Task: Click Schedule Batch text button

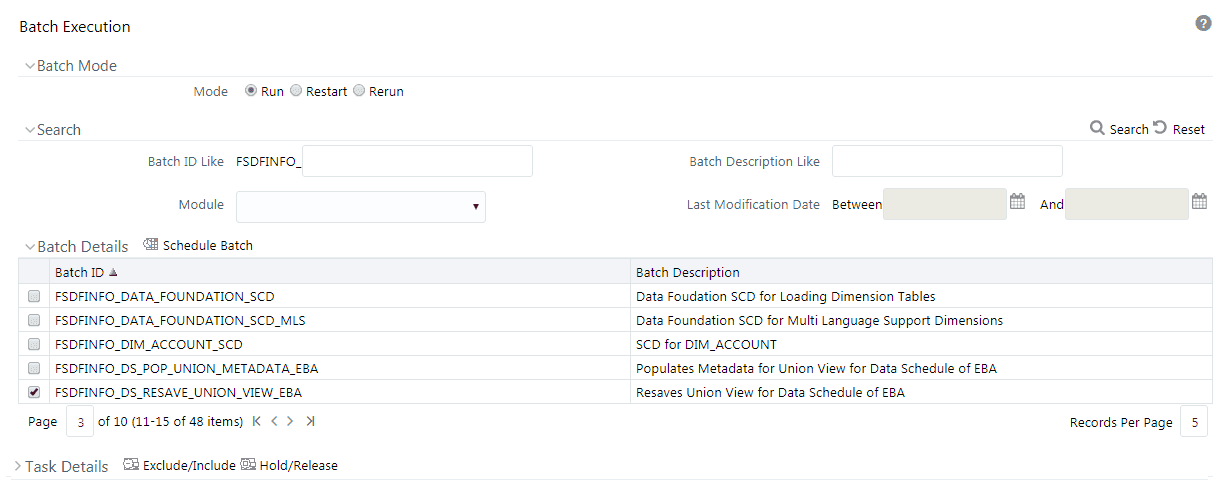Action: click(x=208, y=245)
